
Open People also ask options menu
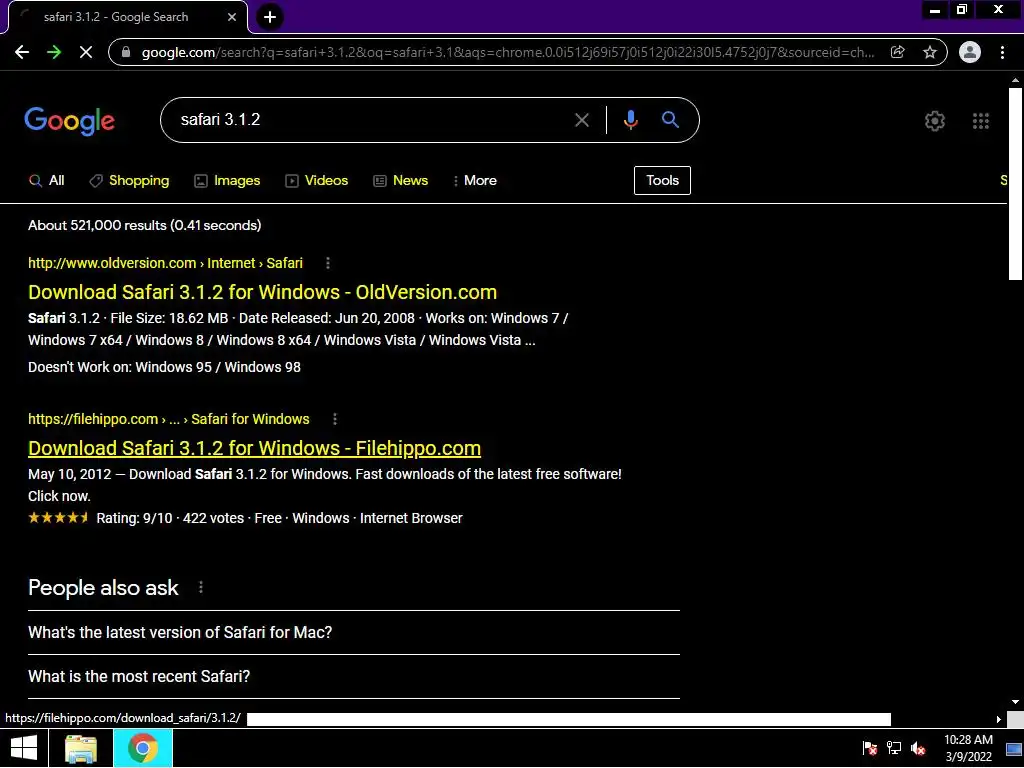(201, 588)
